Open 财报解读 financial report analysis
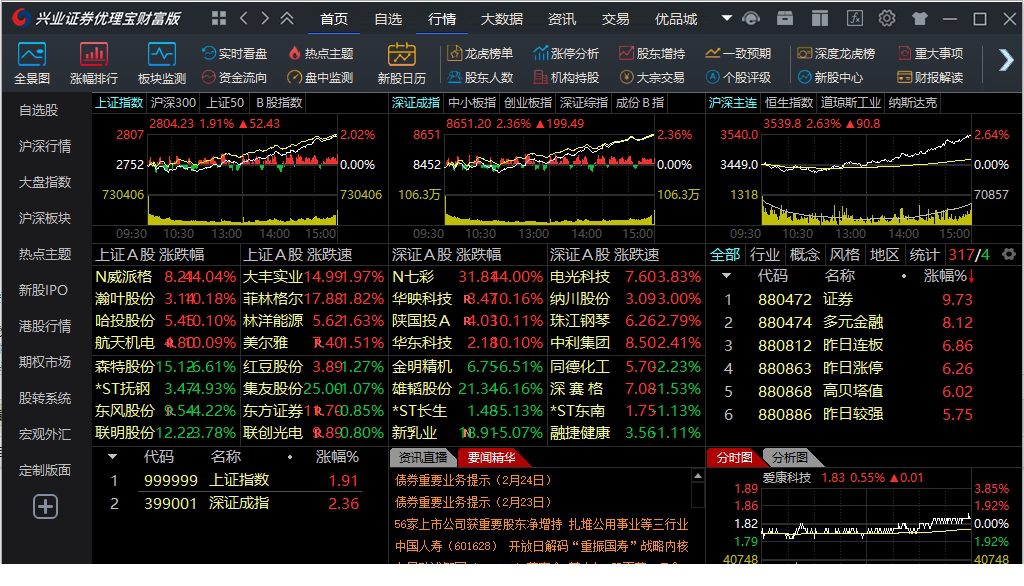The image size is (1024, 586). pos(931,78)
